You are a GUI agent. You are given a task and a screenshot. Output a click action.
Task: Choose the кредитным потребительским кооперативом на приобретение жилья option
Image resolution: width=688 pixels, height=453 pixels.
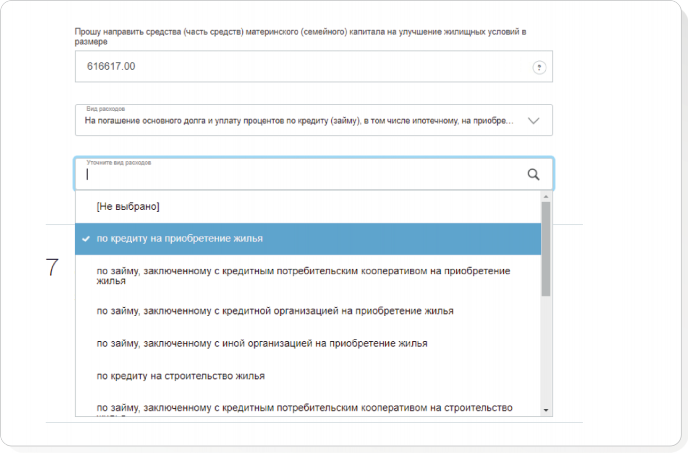[x=308, y=276]
